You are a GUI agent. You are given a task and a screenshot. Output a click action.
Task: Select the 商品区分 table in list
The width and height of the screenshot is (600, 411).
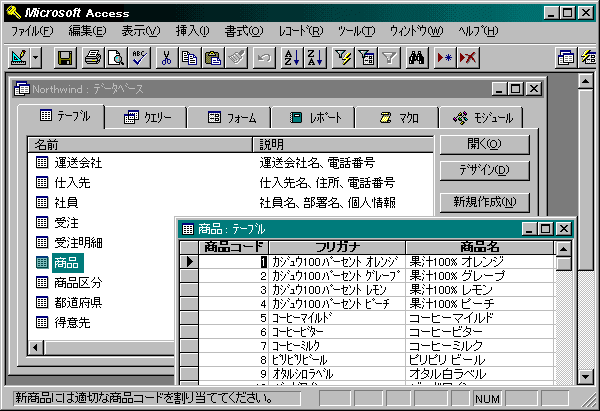click(x=69, y=282)
